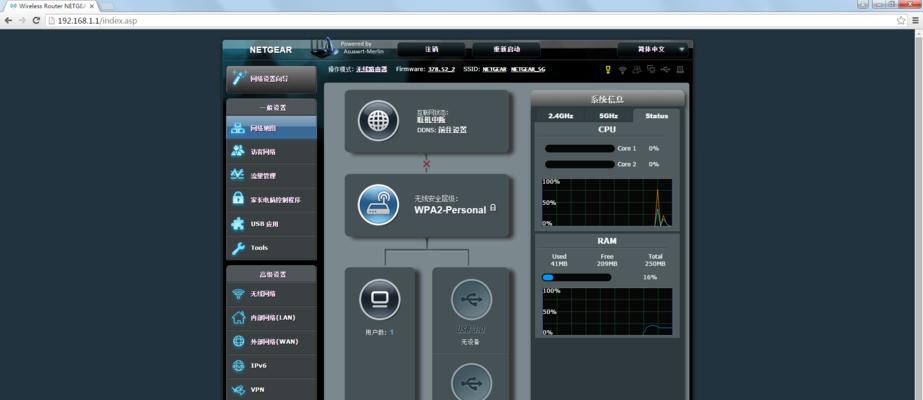Click the WPA2-Personal security level text
This screenshot has height=400, width=923.
450,210
